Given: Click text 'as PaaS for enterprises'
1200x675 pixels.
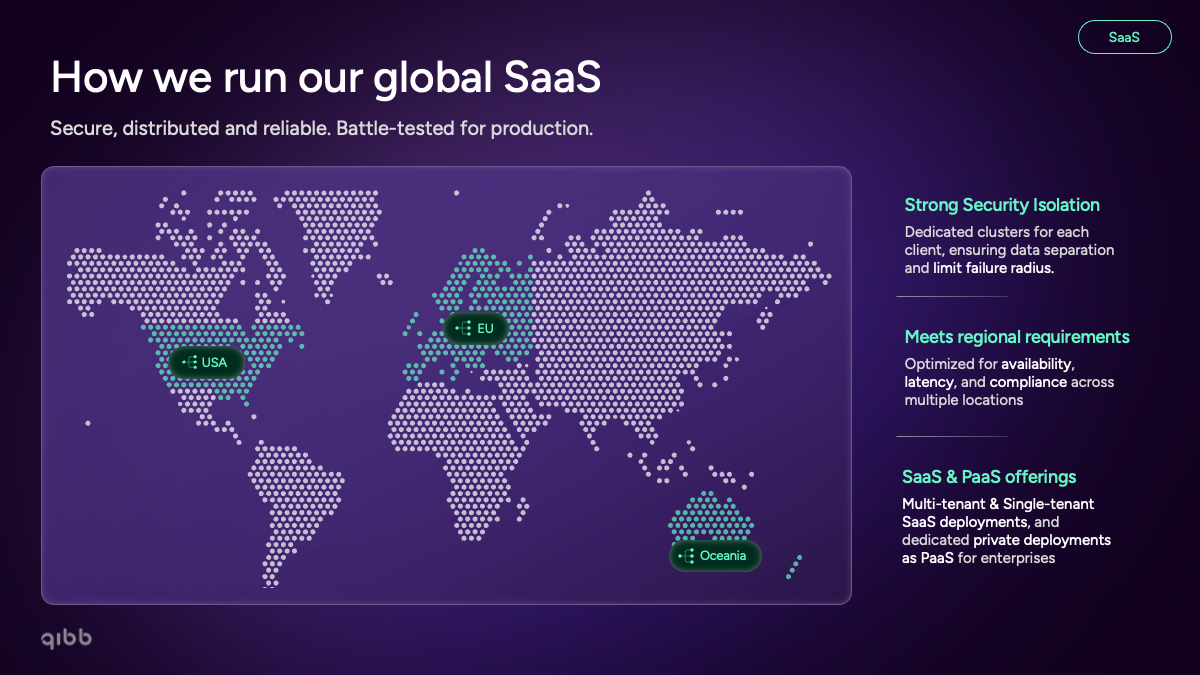Looking at the screenshot, I should pos(979,558).
